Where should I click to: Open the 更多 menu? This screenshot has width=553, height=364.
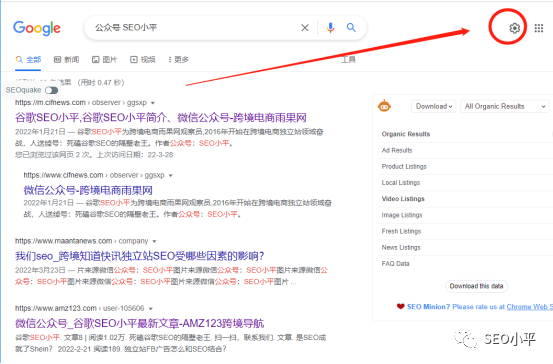tap(178, 60)
